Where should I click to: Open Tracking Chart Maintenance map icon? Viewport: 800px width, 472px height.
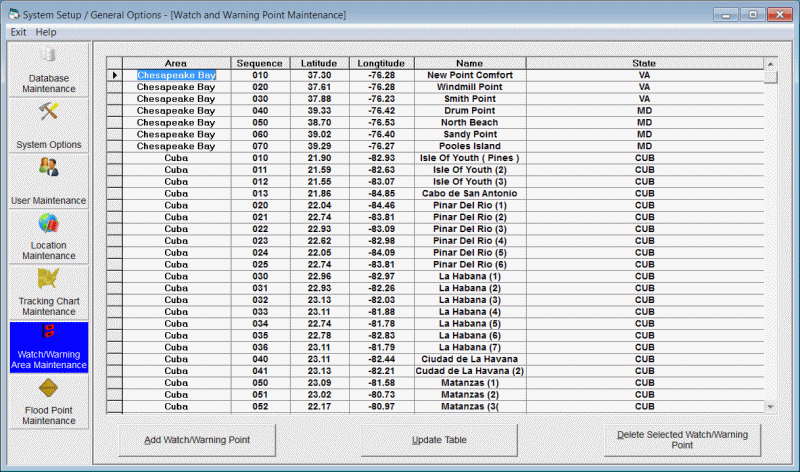pos(48,279)
